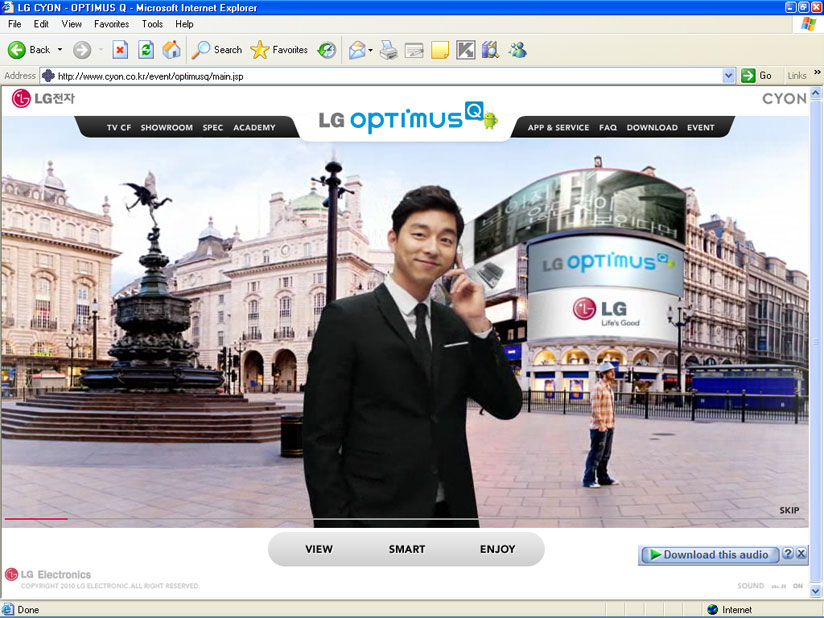Open the Edit menu
Viewport: 824px width, 618px height.
point(41,24)
